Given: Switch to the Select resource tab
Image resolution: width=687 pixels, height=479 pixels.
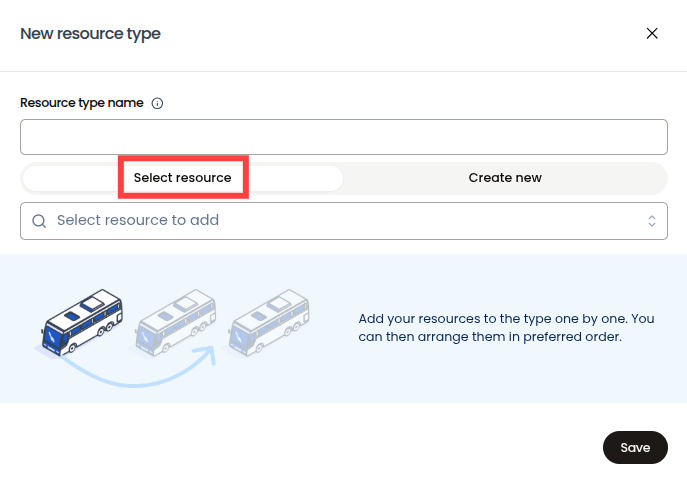Looking at the screenshot, I should point(183,178).
